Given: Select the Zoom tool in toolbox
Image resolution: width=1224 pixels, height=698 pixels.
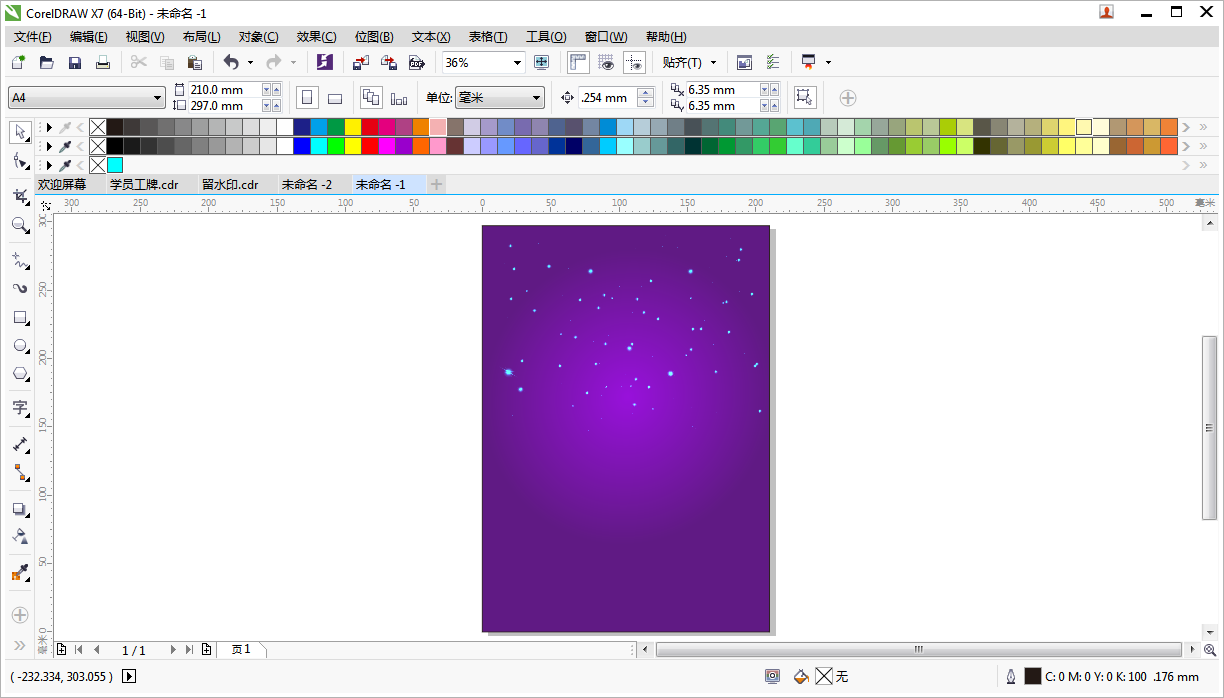Looking at the screenshot, I should 19,225.
